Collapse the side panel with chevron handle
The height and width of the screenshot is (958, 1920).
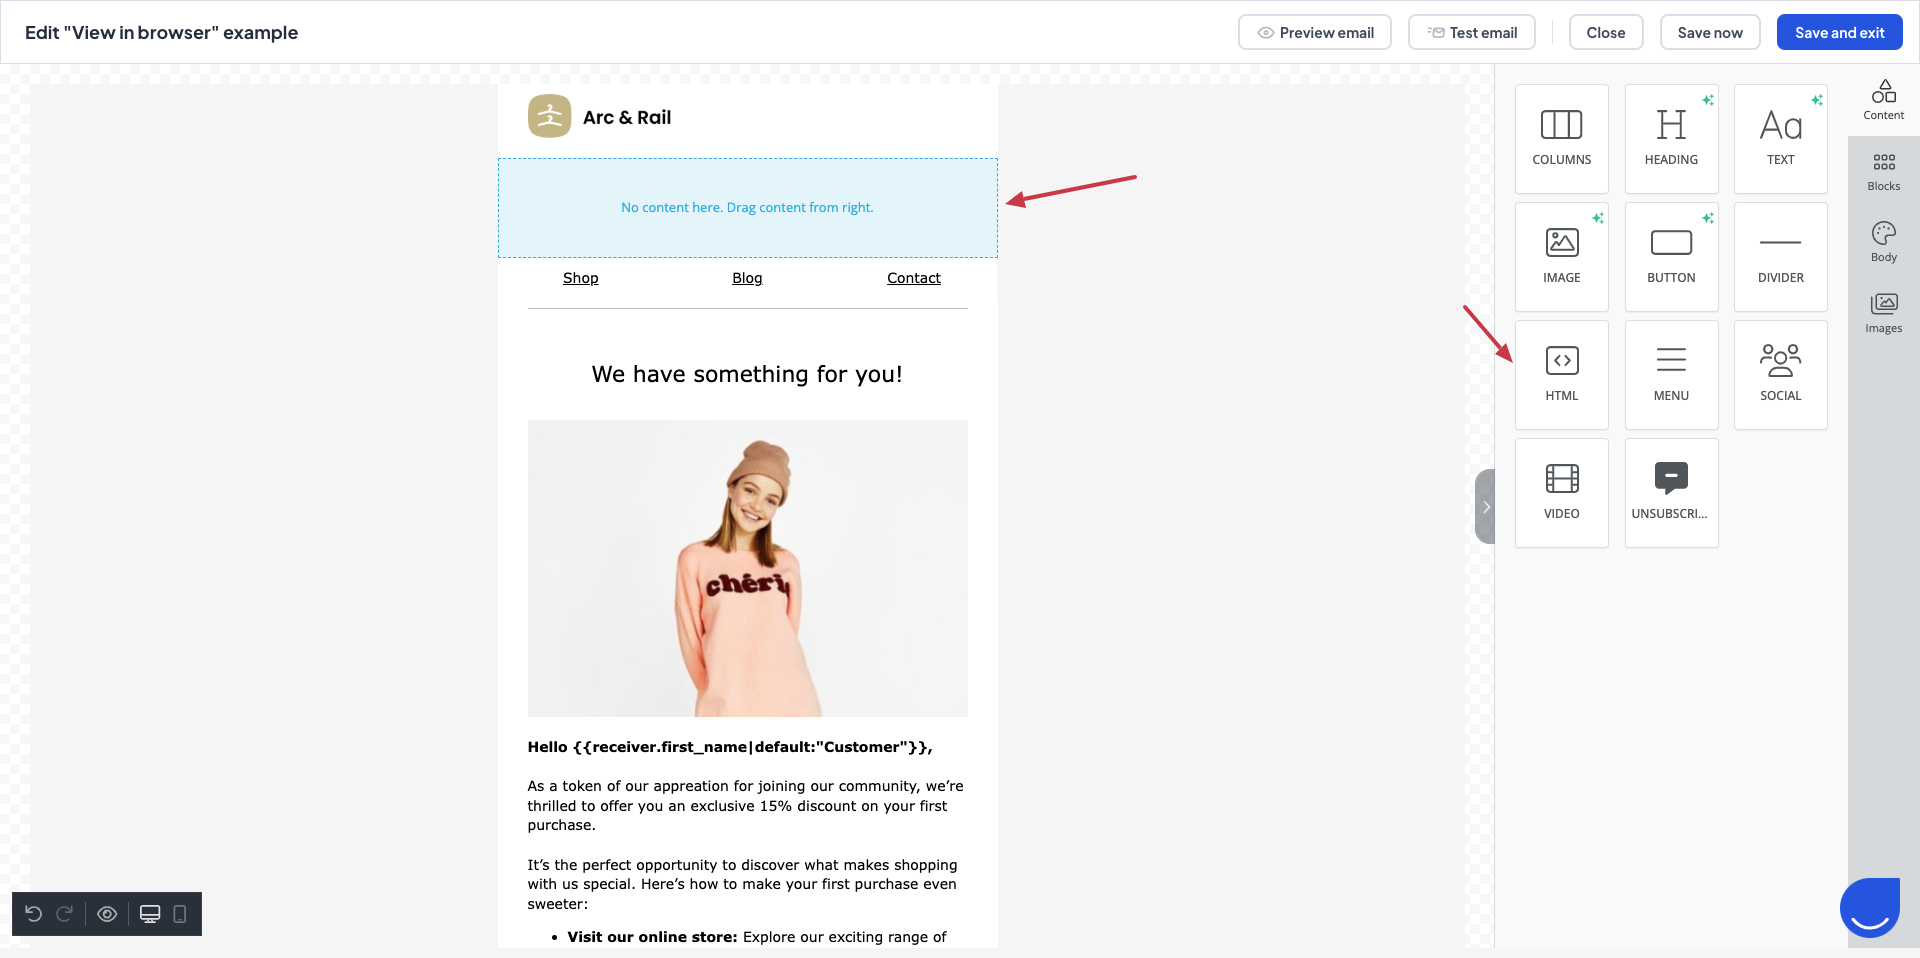(x=1485, y=506)
